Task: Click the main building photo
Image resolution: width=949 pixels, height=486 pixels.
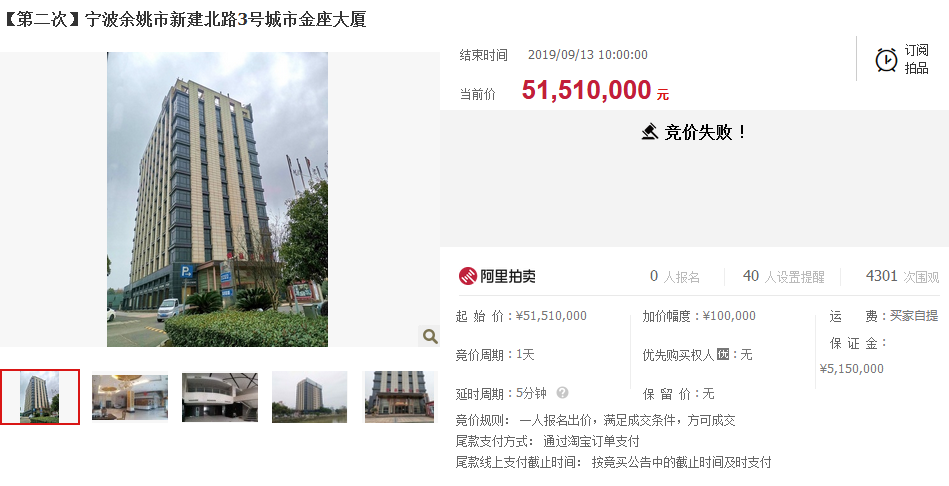Action: tap(217, 199)
